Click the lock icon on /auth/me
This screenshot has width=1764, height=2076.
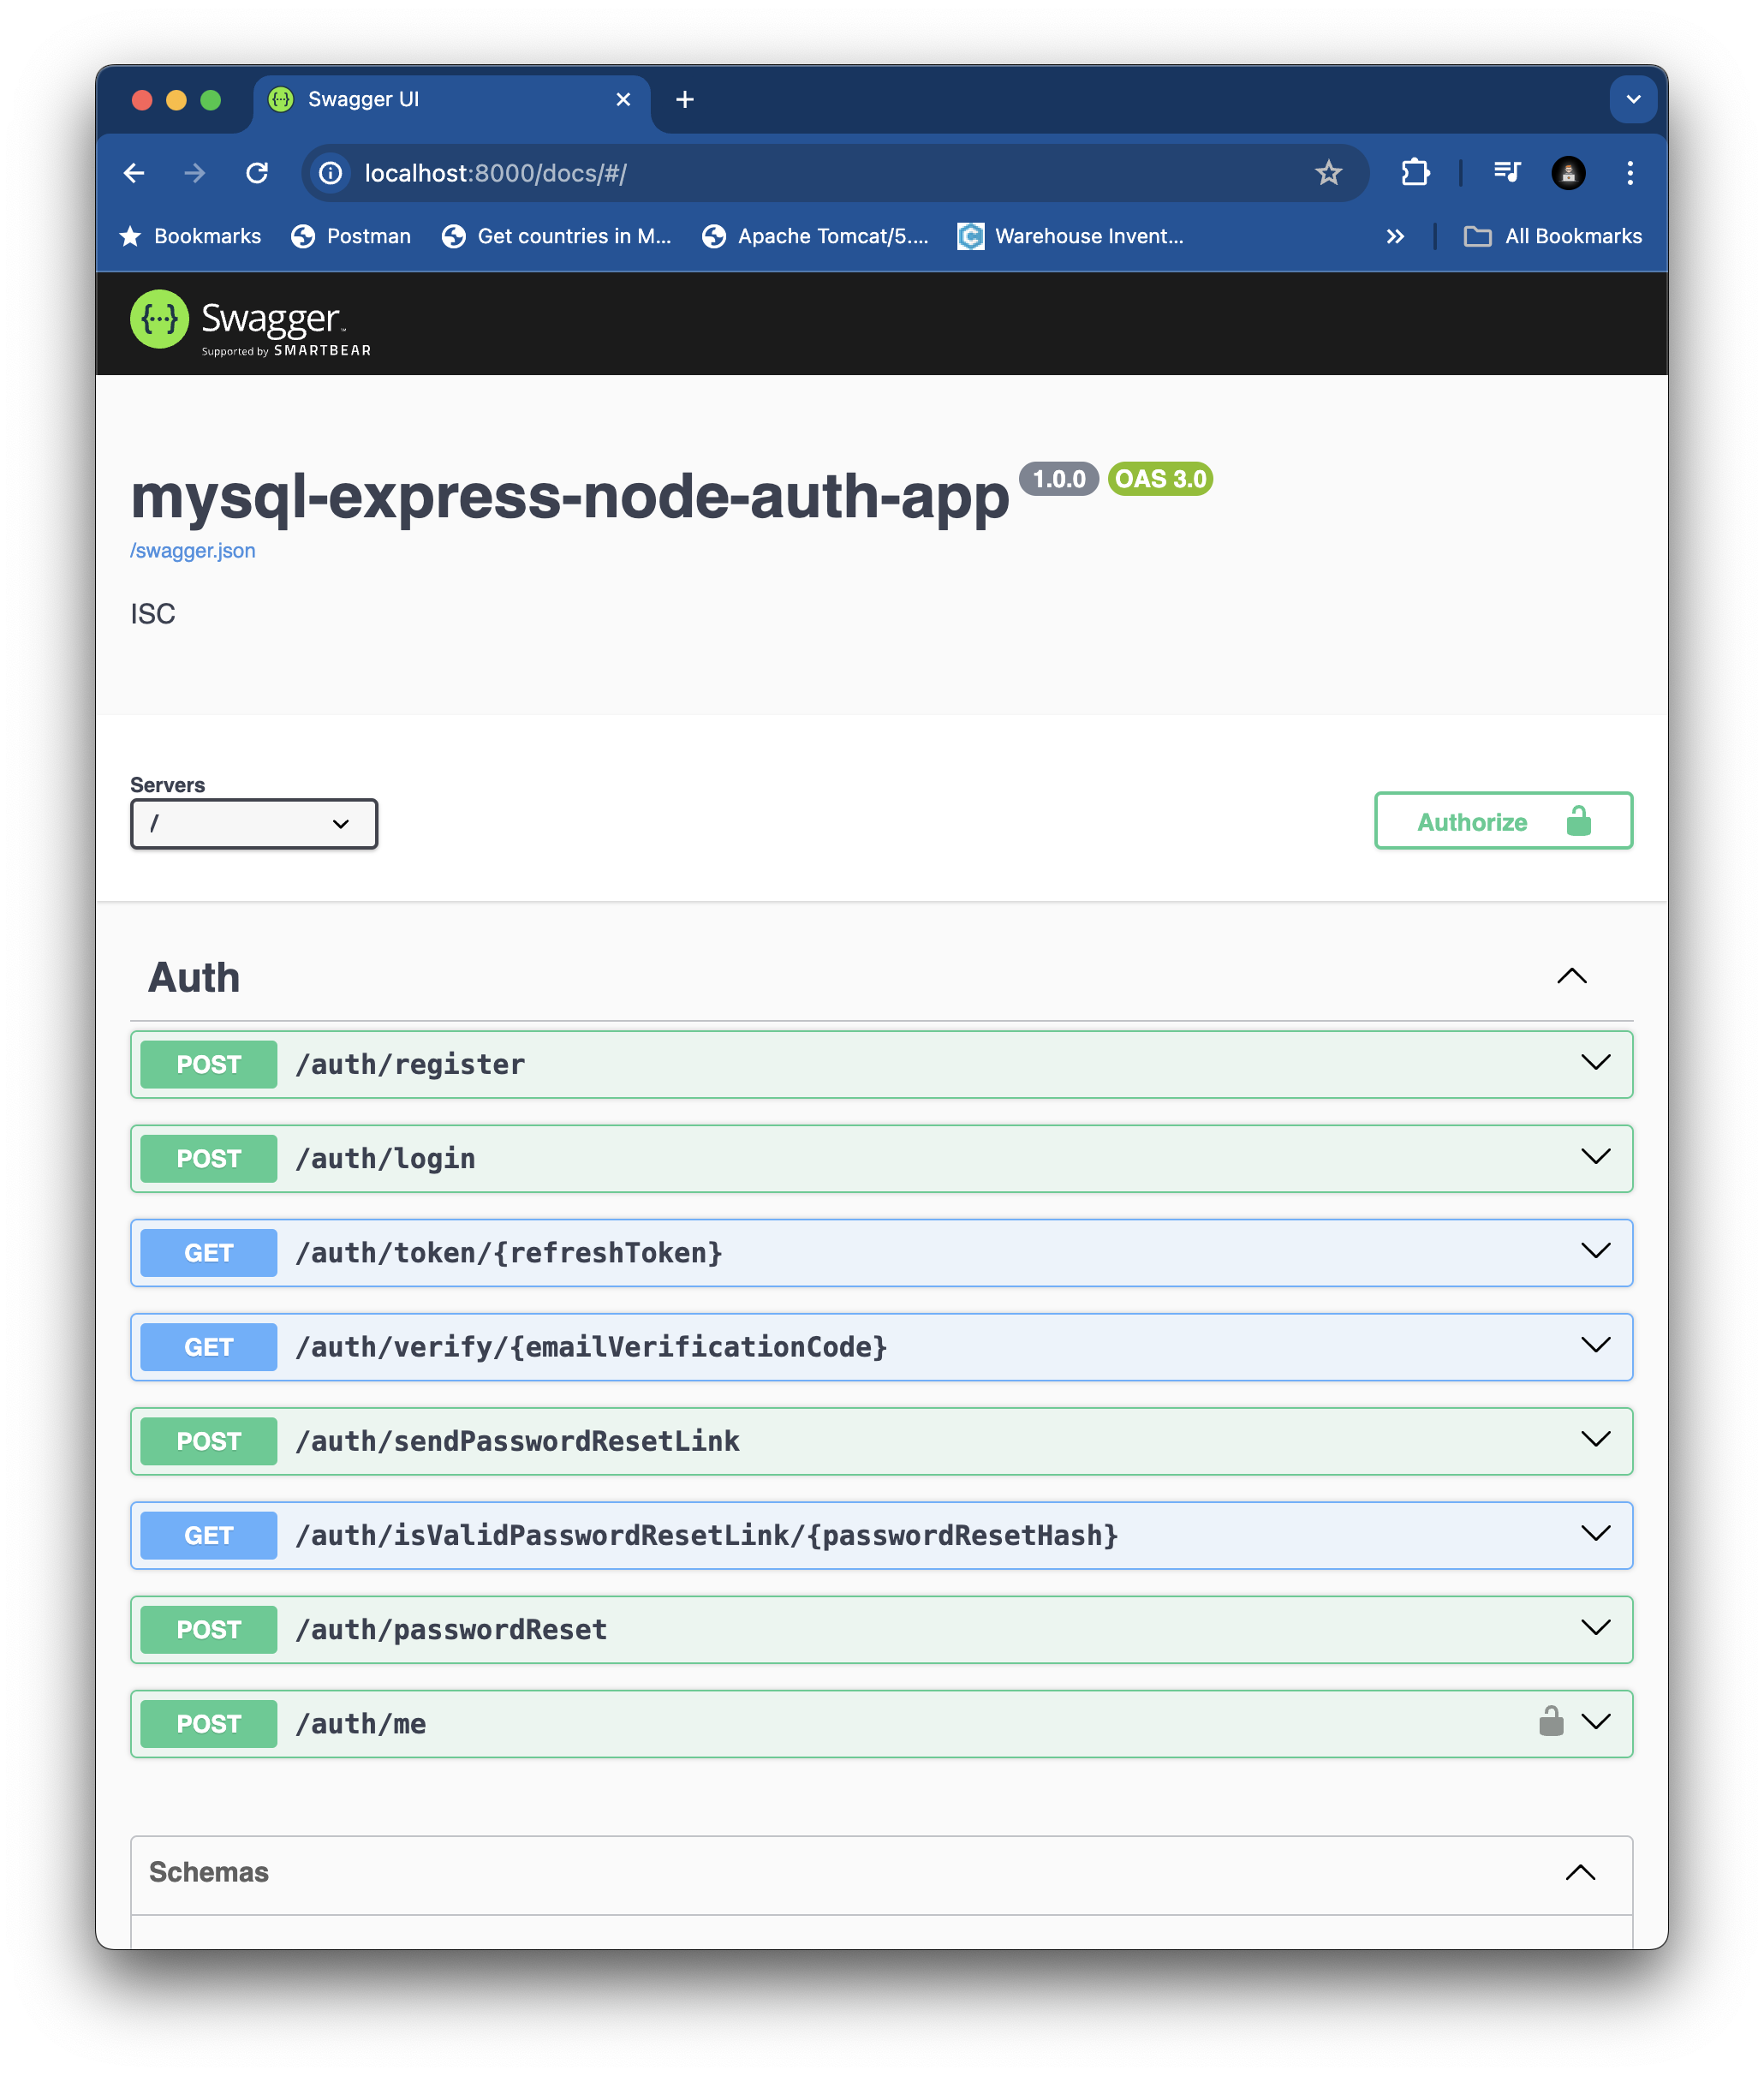1551,1721
